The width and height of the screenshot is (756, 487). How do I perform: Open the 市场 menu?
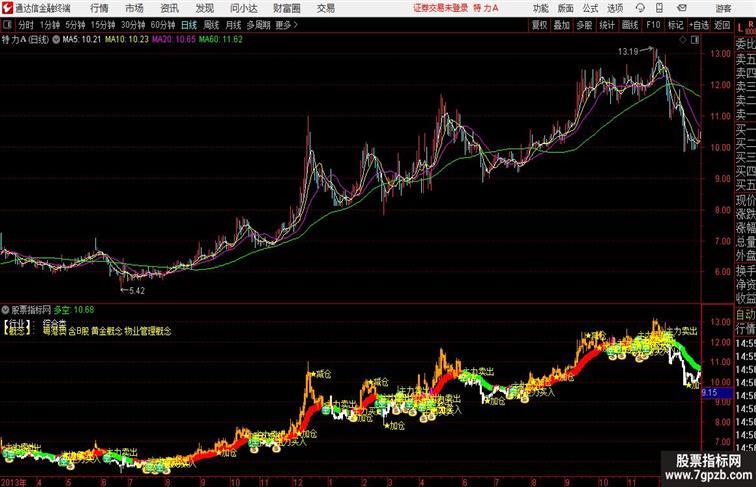(x=135, y=8)
